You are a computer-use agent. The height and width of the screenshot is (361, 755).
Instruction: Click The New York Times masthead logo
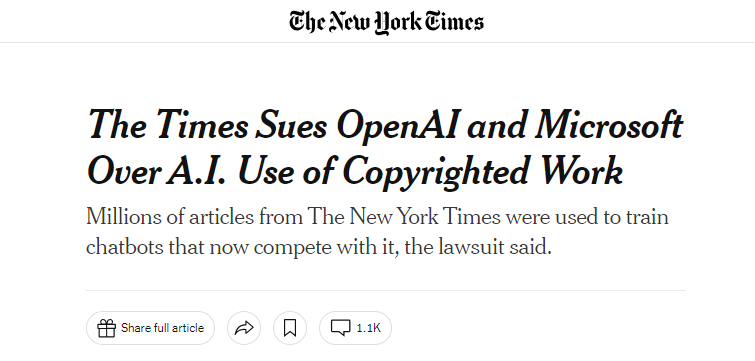point(386,22)
